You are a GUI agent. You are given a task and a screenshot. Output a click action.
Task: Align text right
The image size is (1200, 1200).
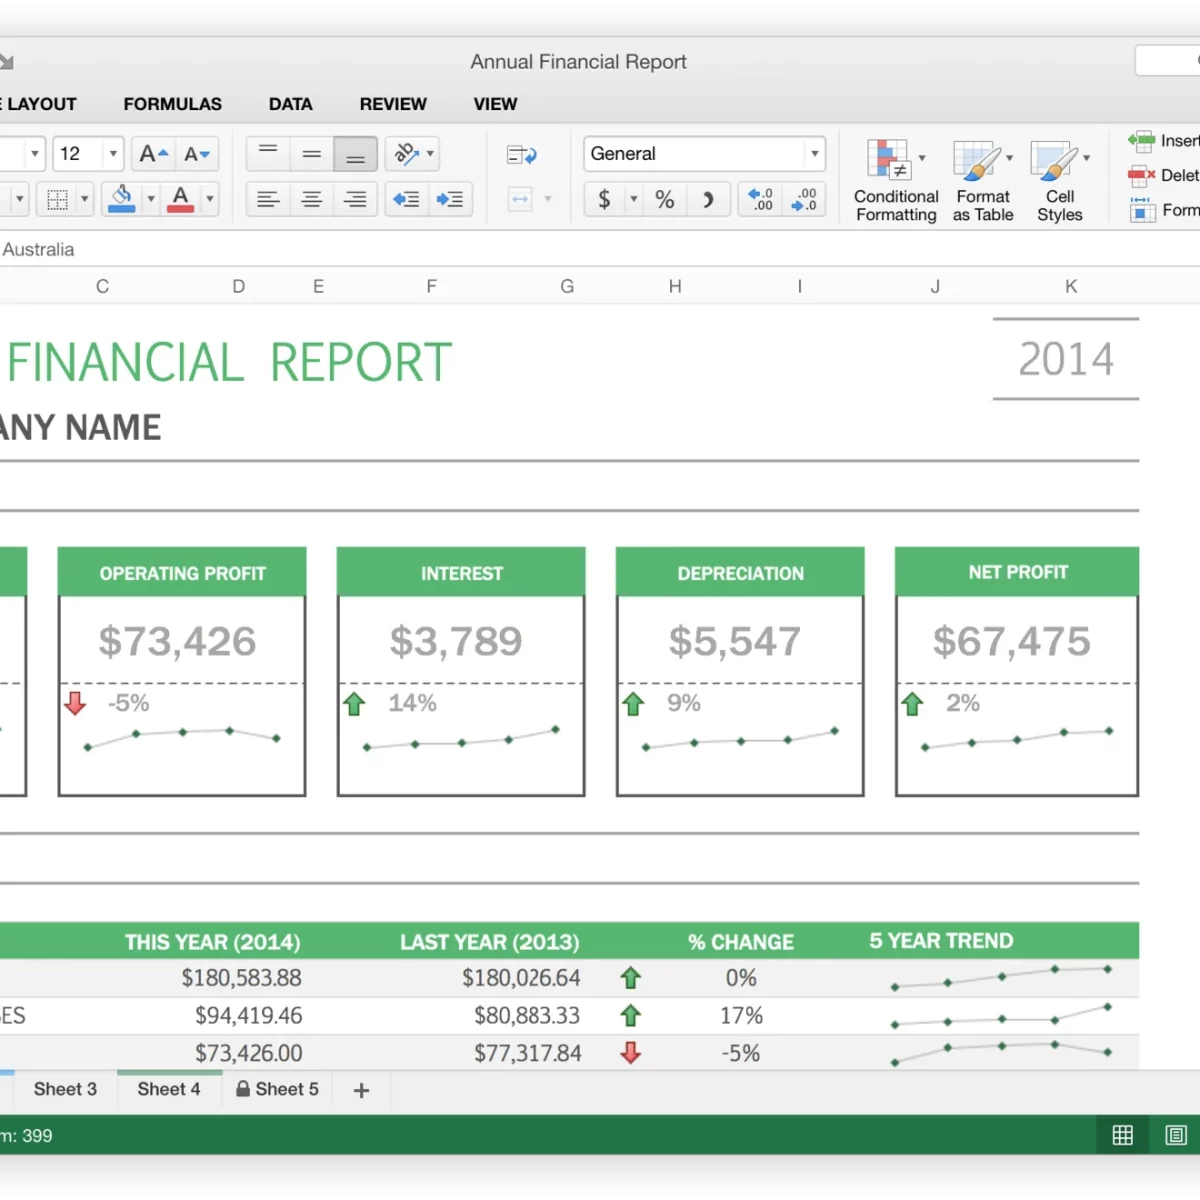click(x=355, y=199)
